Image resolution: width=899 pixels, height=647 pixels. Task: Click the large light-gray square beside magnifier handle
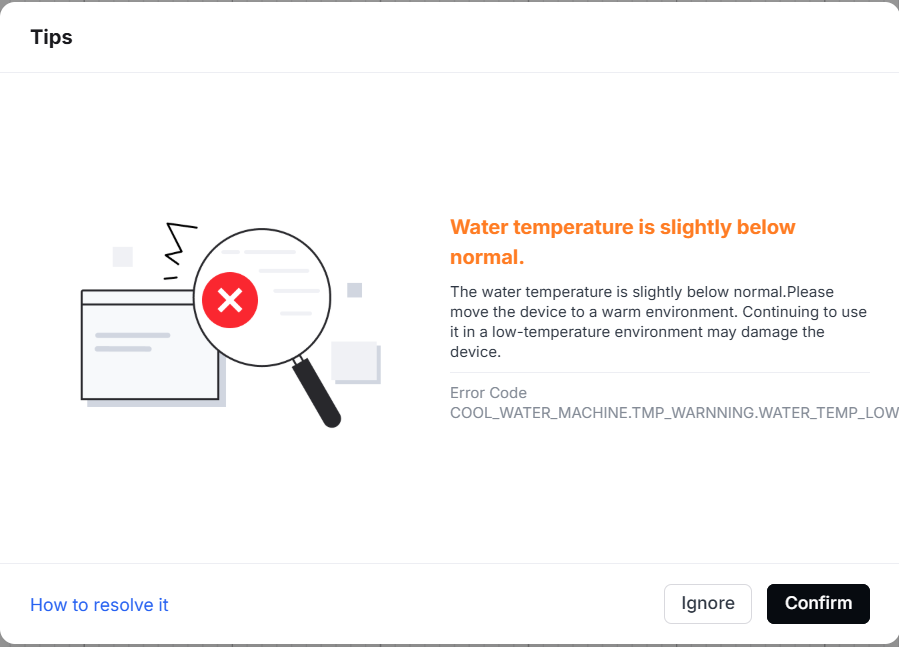point(356,363)
